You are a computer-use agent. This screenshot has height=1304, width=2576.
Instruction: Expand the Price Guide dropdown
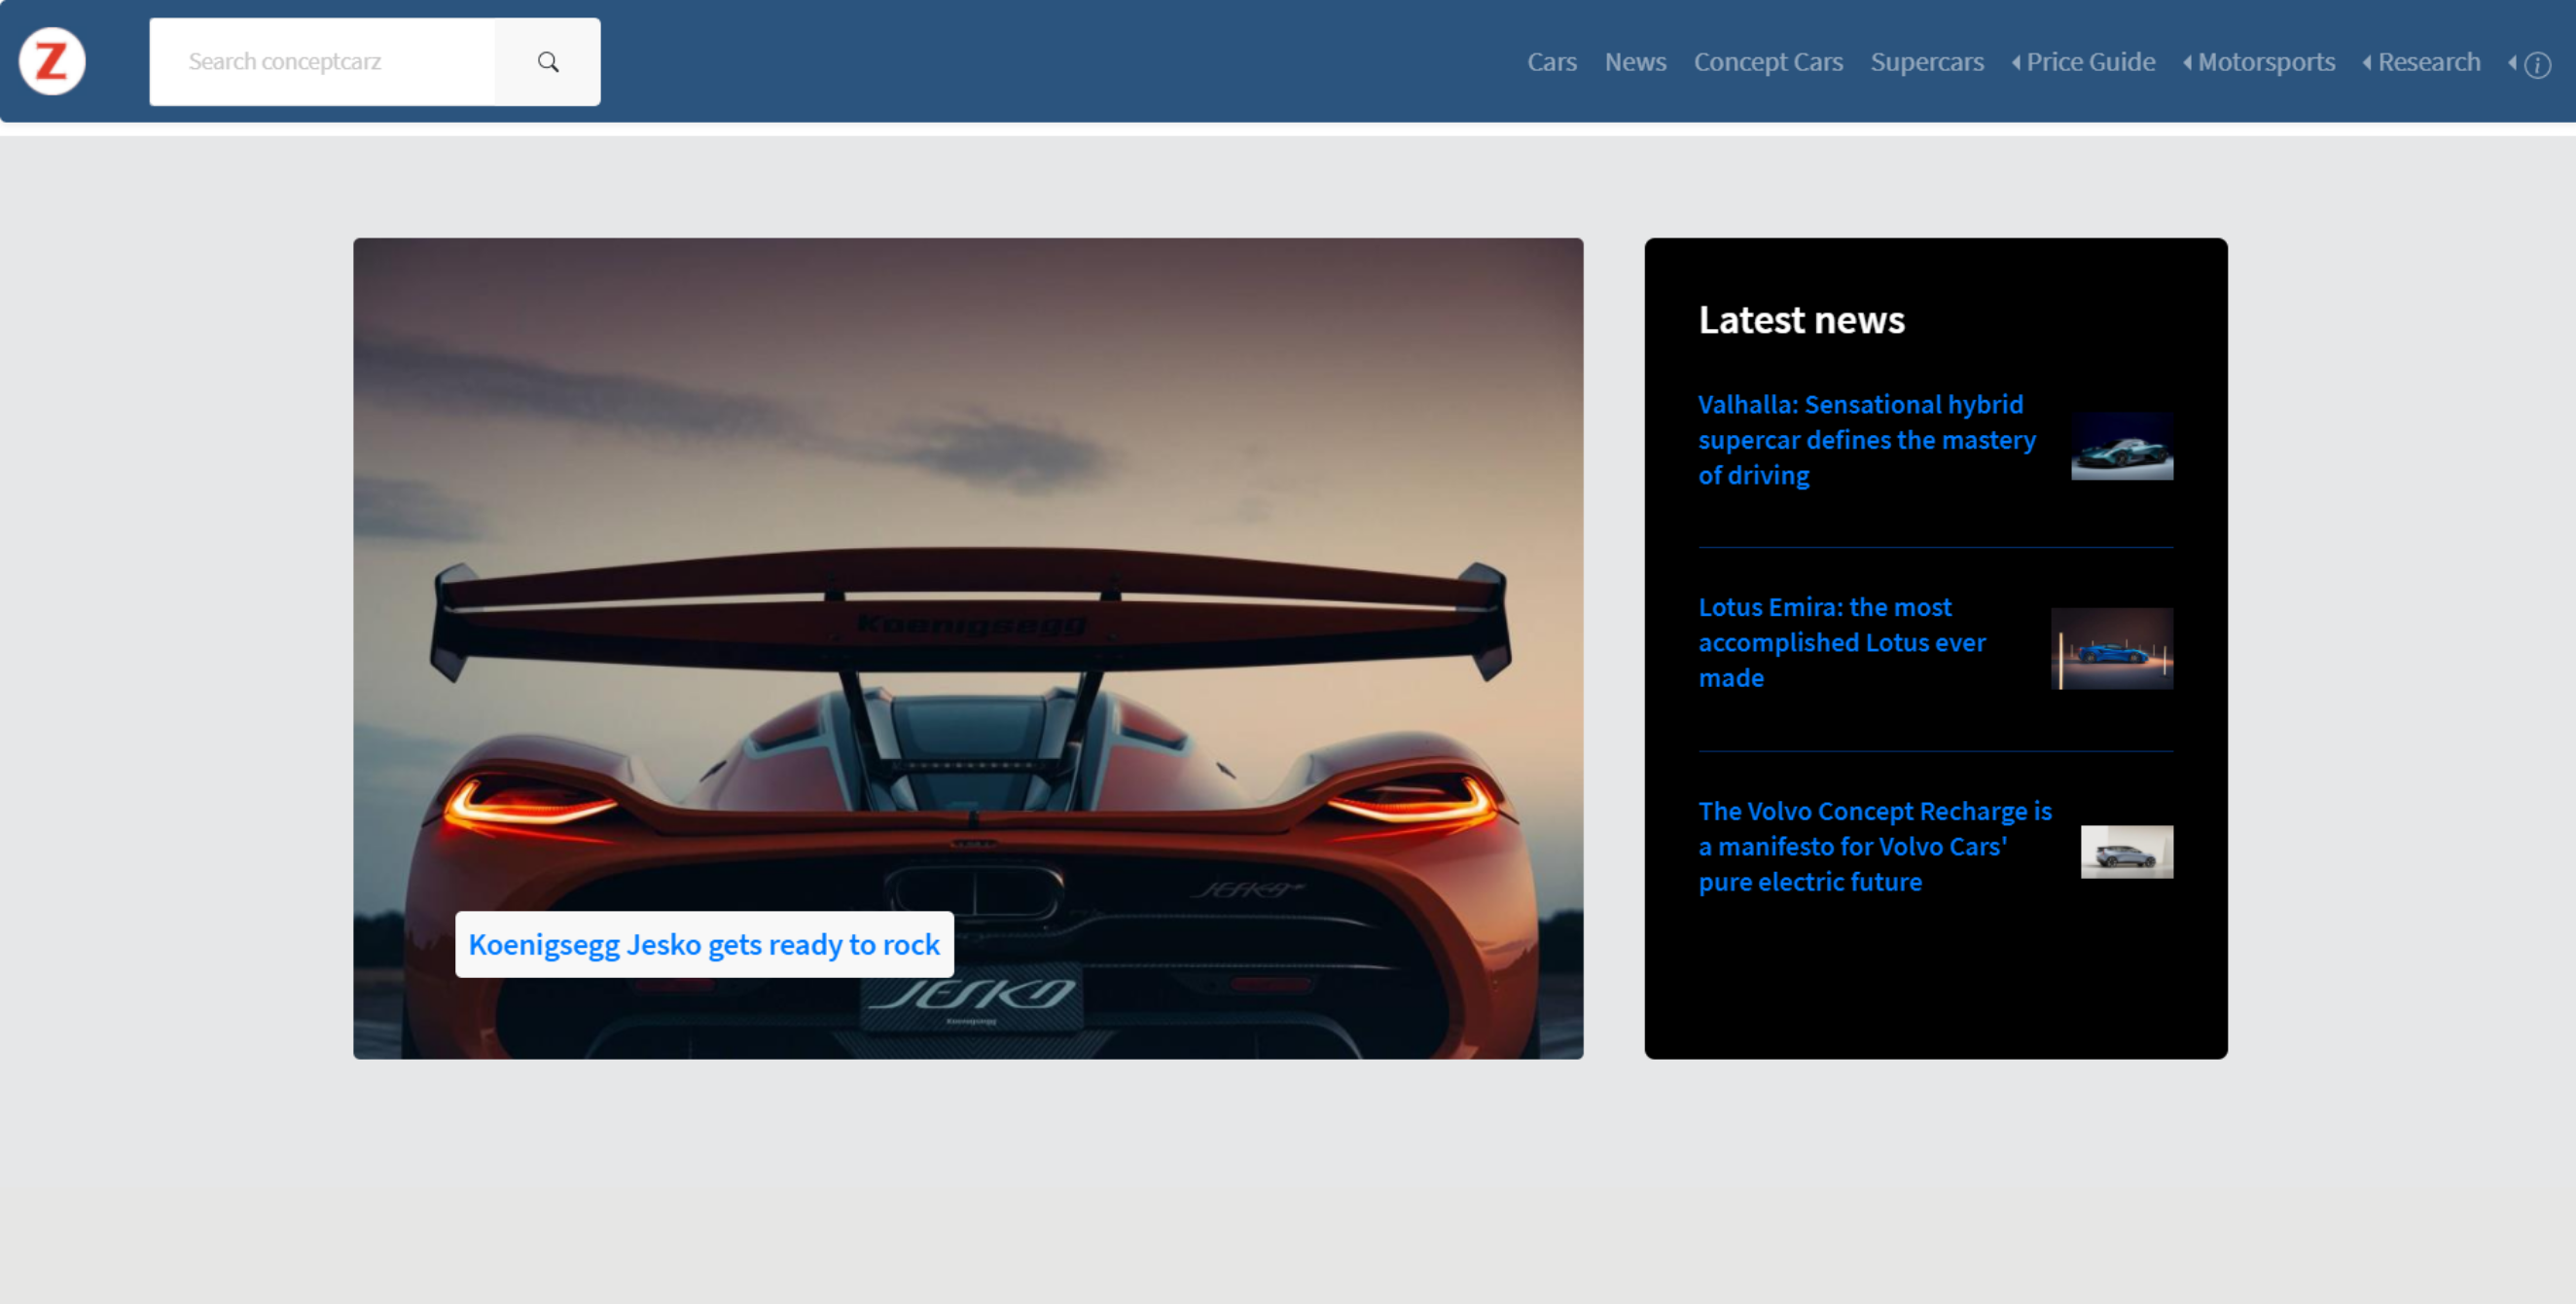point(2083,62)
